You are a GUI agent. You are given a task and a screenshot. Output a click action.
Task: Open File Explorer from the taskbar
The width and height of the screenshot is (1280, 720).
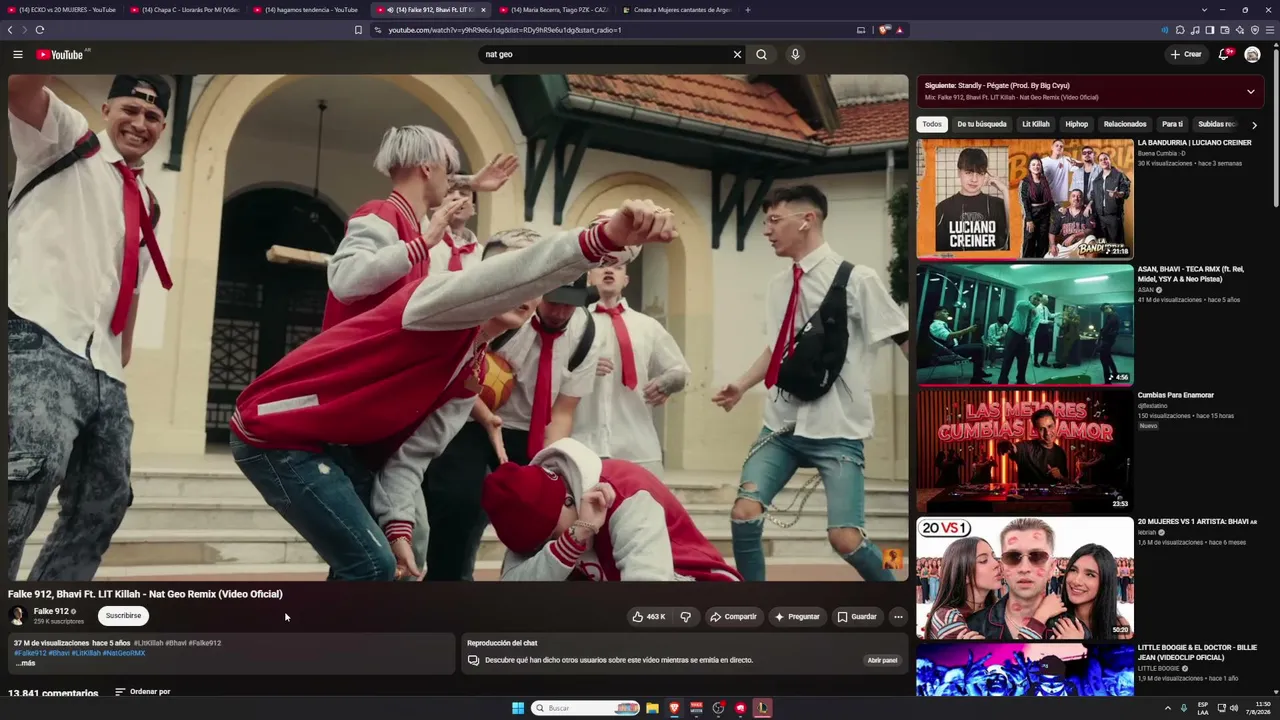pyautogui.click(x=652, y=708)
